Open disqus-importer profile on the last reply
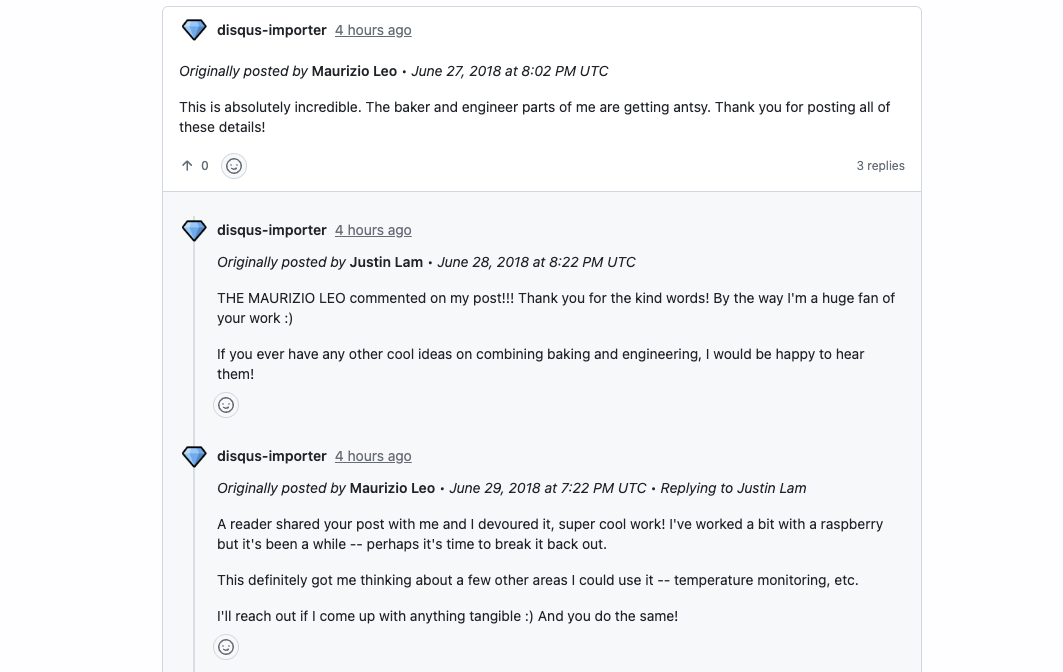 (x=272, y=456)
